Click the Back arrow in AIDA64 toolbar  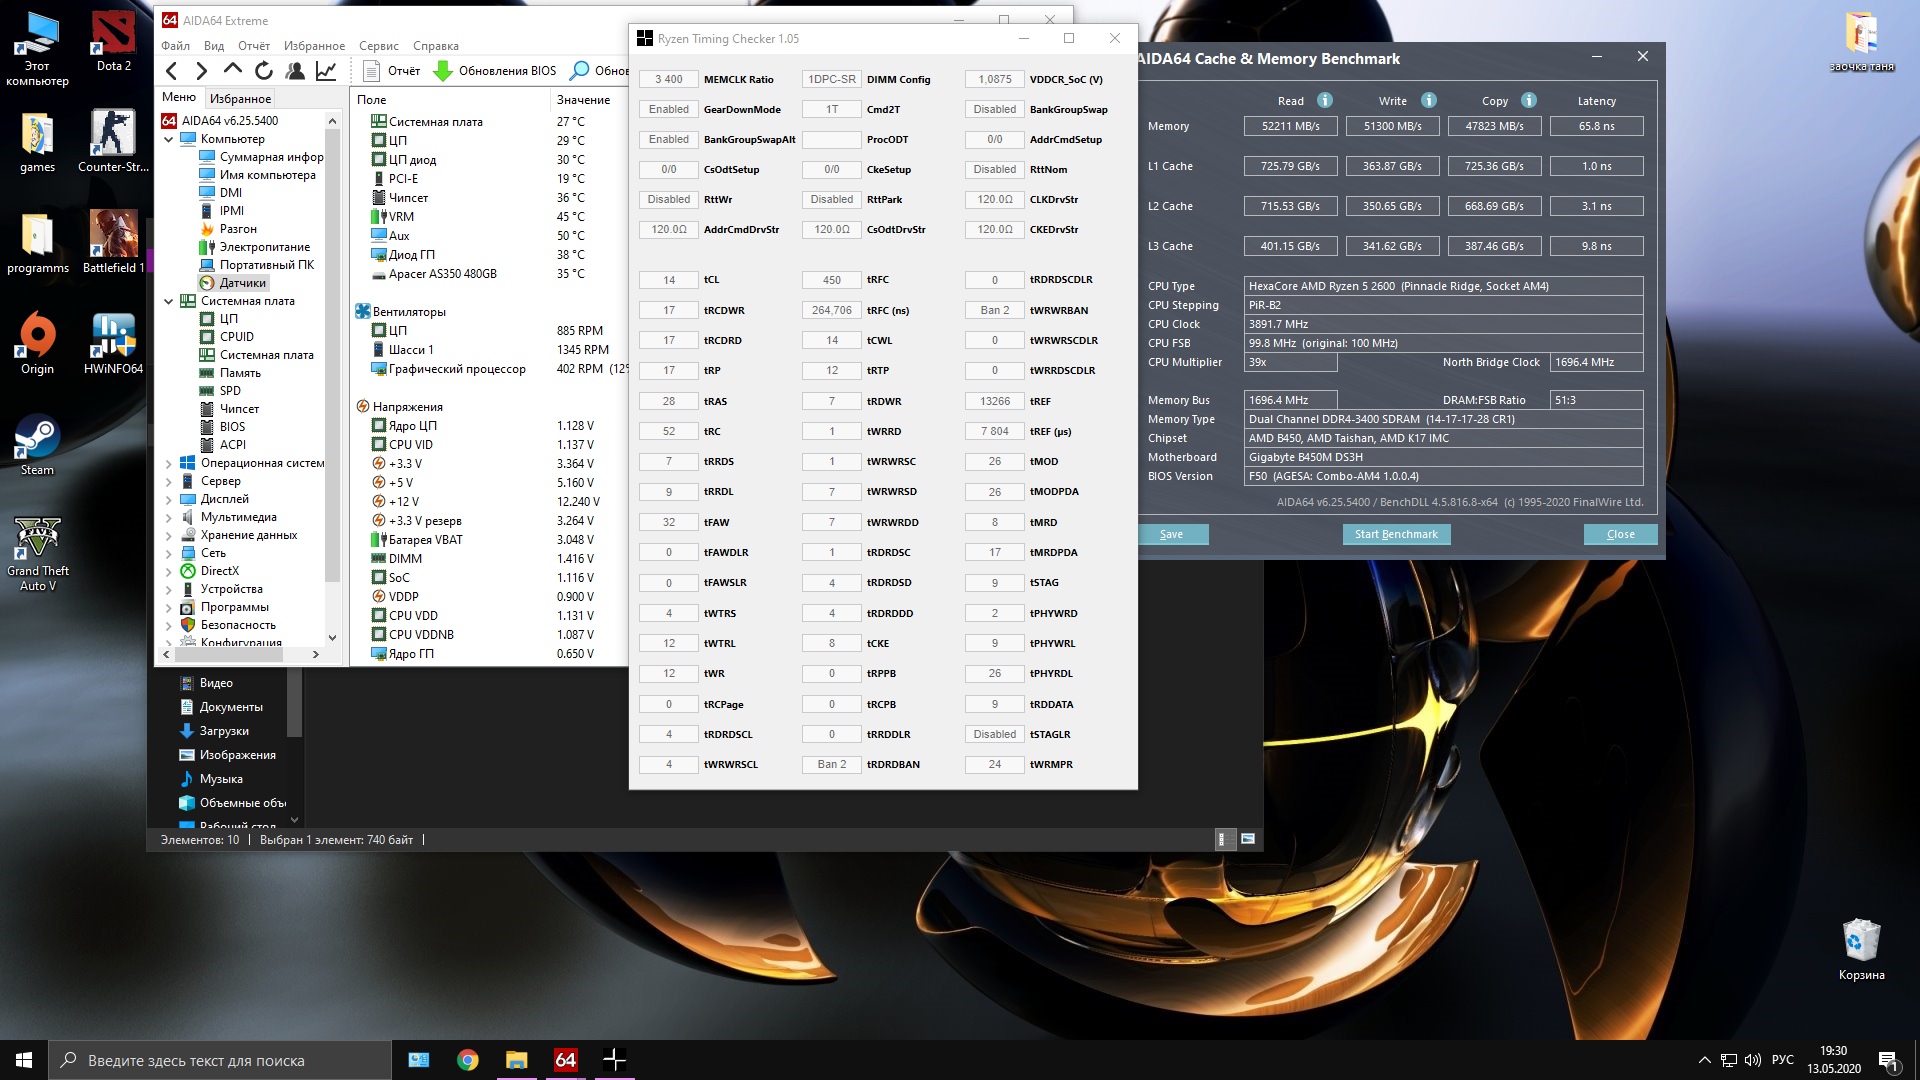[x=172, y=71]
